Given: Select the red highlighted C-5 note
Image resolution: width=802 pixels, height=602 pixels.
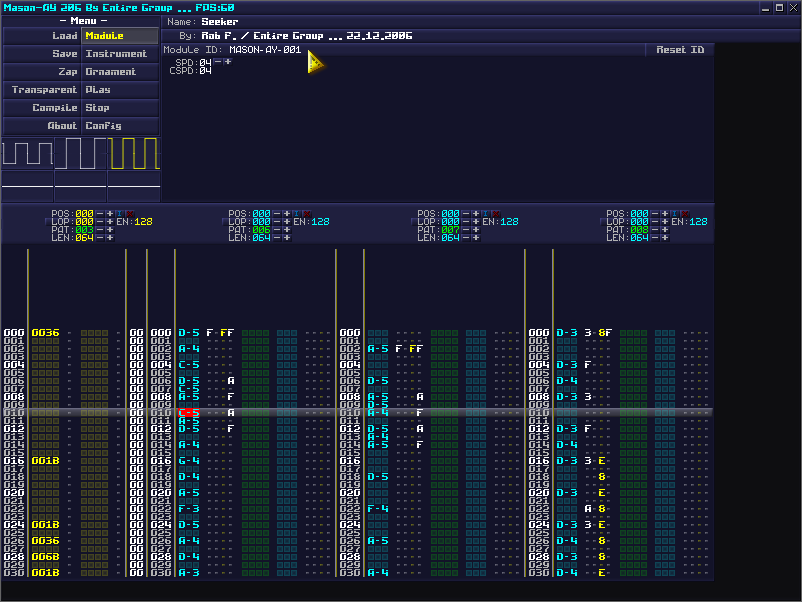Looking at the screenshot, I should click(x=189, y=413).
